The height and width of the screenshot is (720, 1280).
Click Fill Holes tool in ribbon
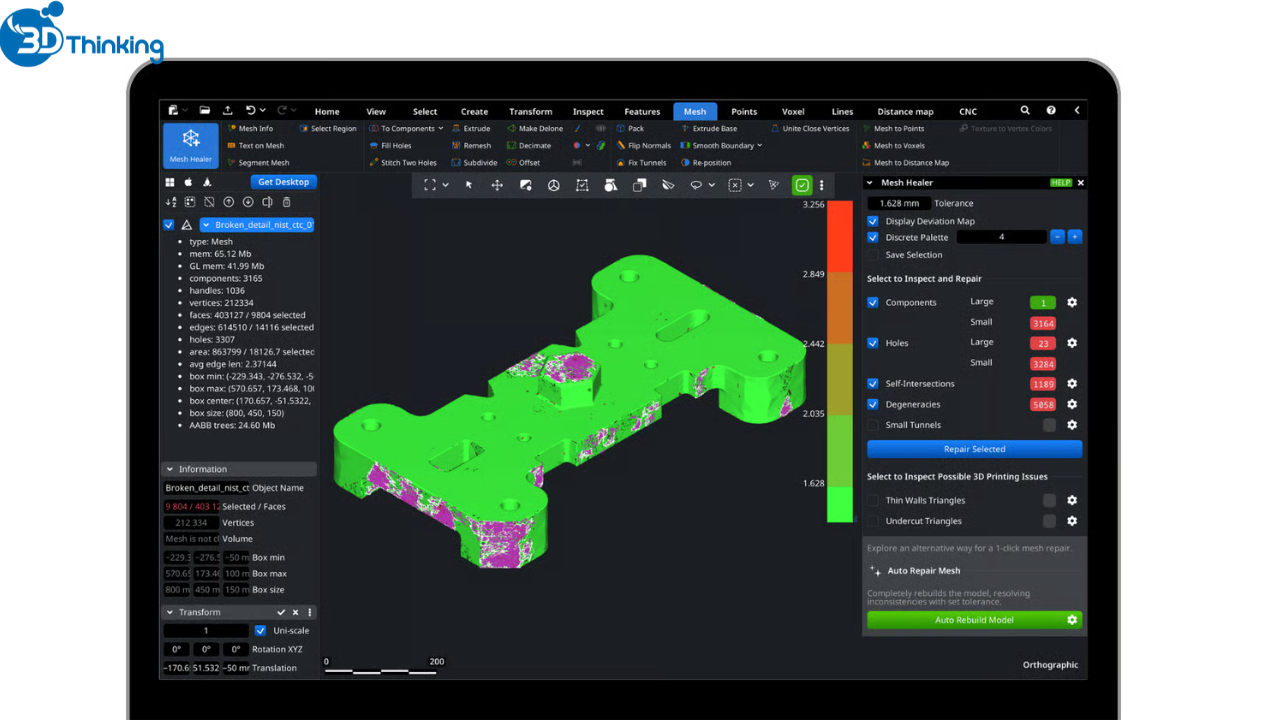(391, 145)
